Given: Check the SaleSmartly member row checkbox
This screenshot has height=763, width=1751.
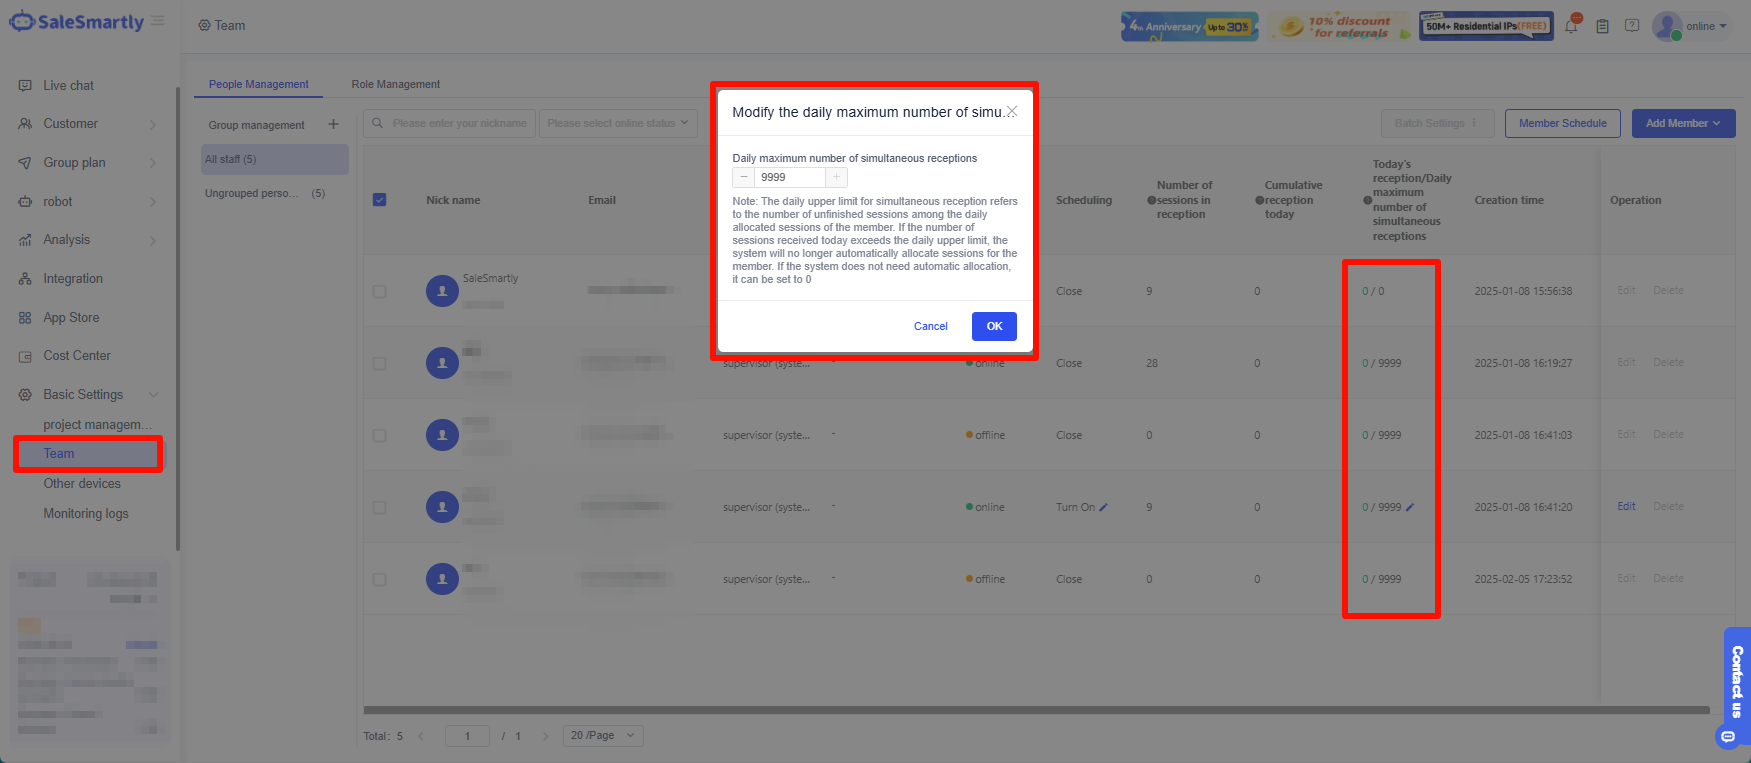Looking at the screenshot, I should [x=379, y=291].
